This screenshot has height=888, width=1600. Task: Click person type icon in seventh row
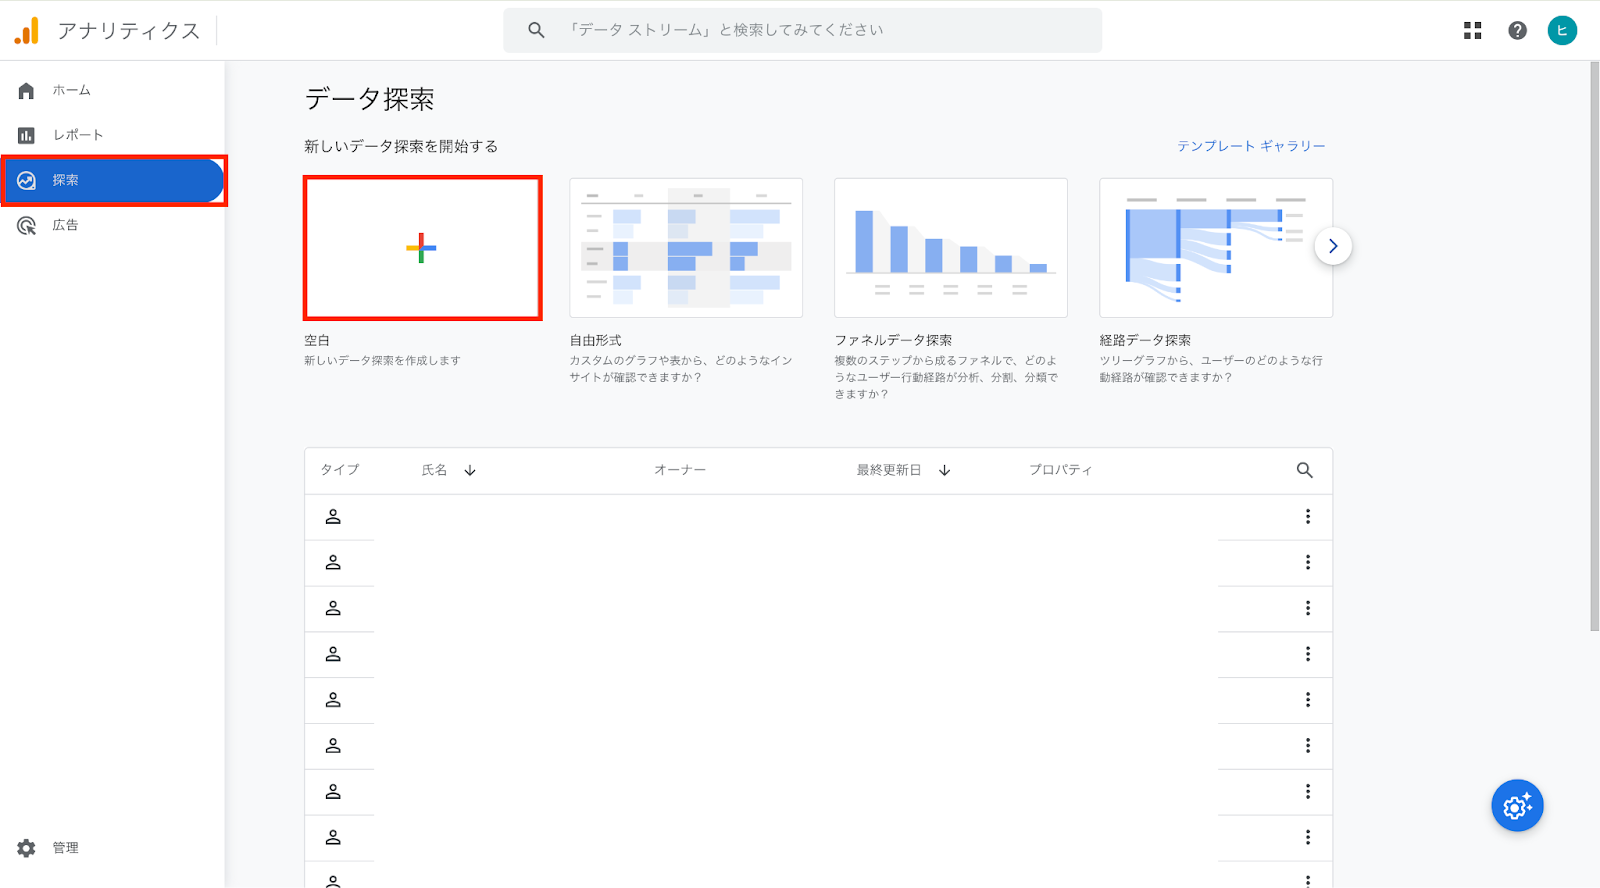333,792
